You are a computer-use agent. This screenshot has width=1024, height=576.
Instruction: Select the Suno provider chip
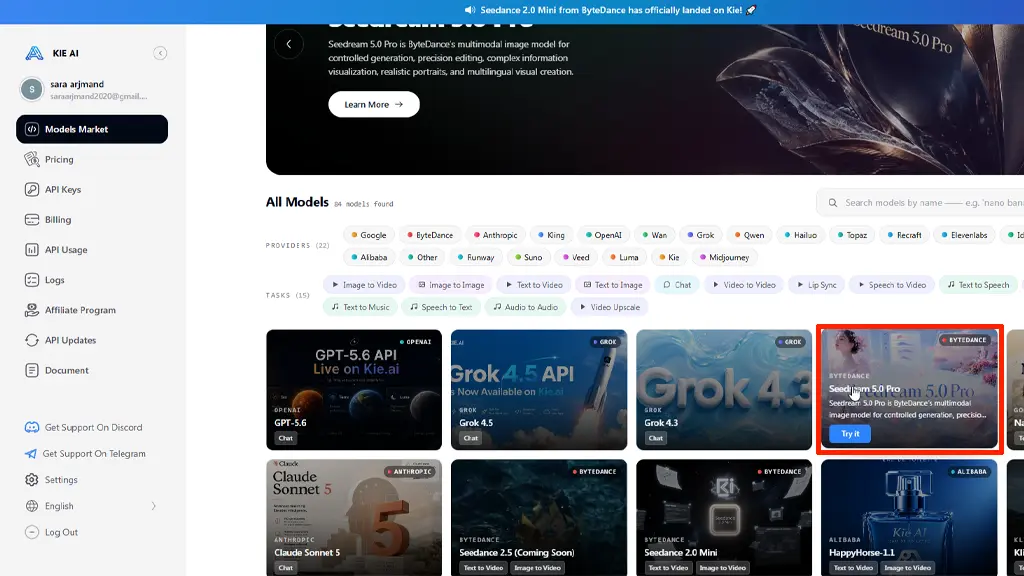tap(528, 257)
